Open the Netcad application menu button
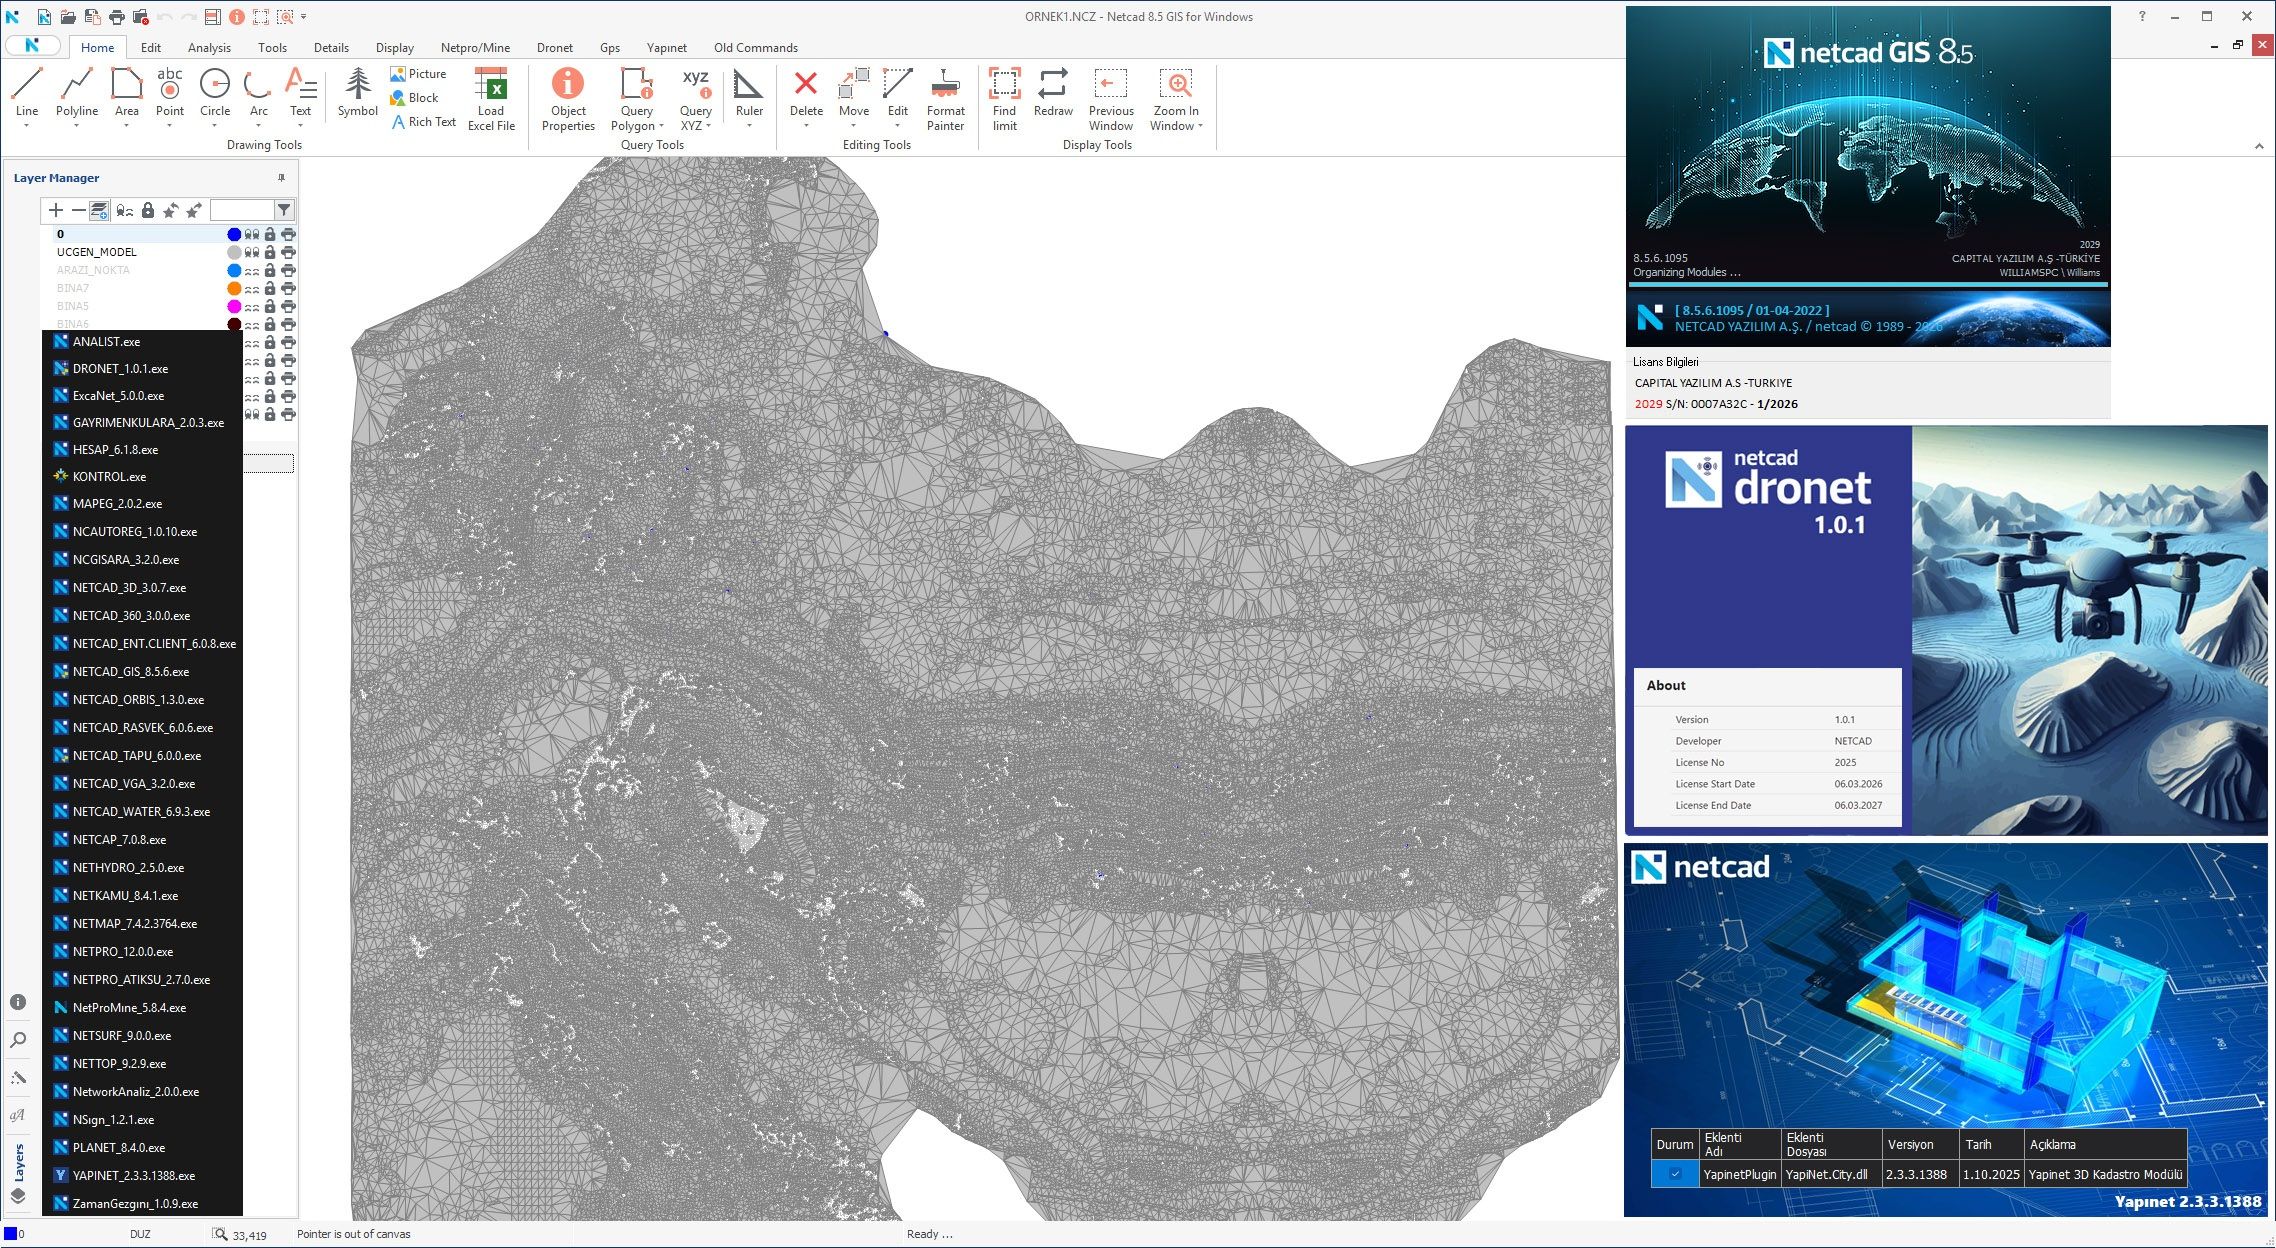Screen dimensions: 2276x1248 (32, 46)
